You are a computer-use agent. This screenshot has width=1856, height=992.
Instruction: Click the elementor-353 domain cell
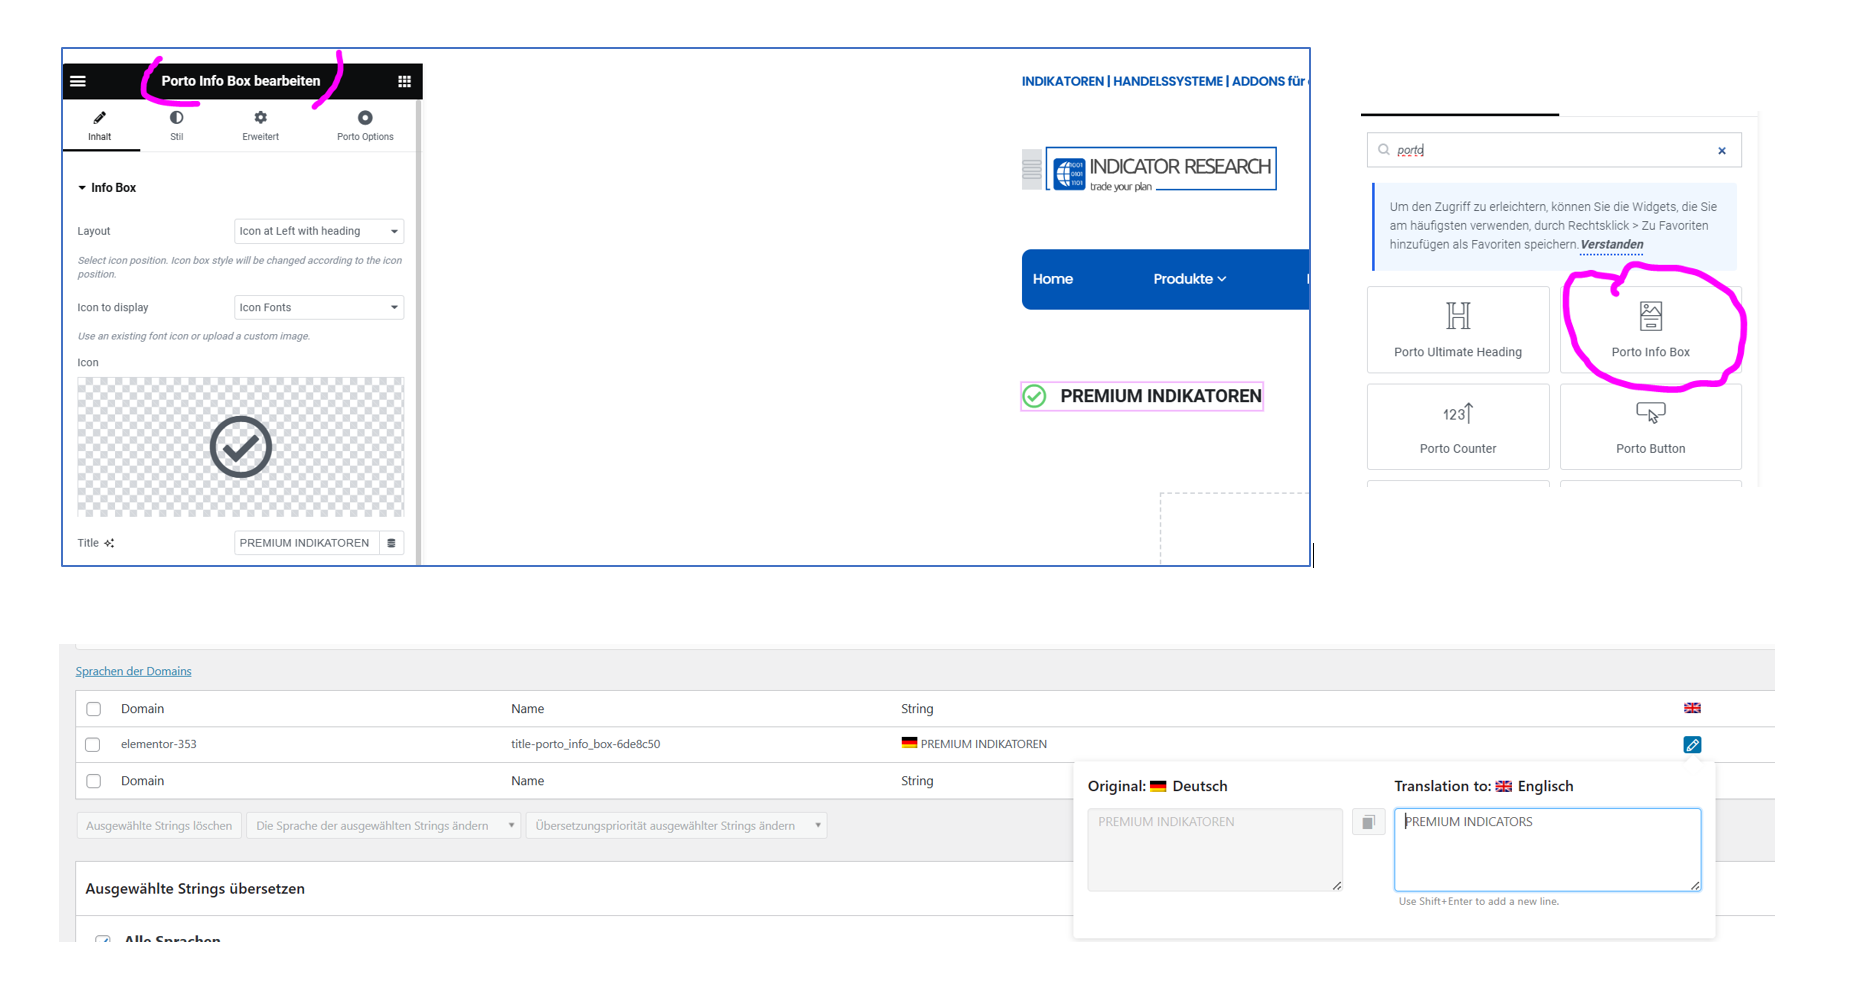click(x=158, y=744)
